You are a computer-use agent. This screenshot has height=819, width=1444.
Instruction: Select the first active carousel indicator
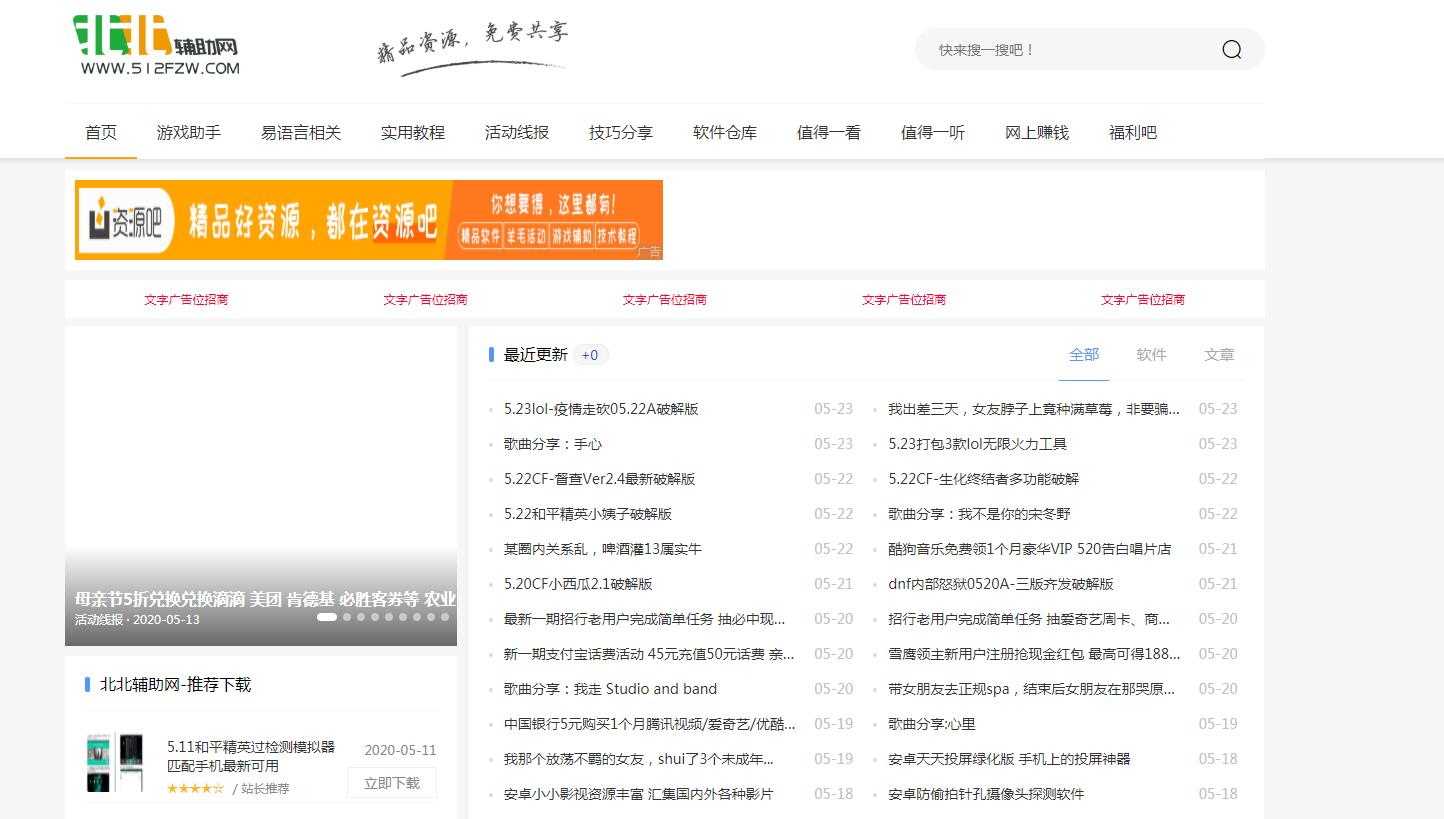[327, 617]
